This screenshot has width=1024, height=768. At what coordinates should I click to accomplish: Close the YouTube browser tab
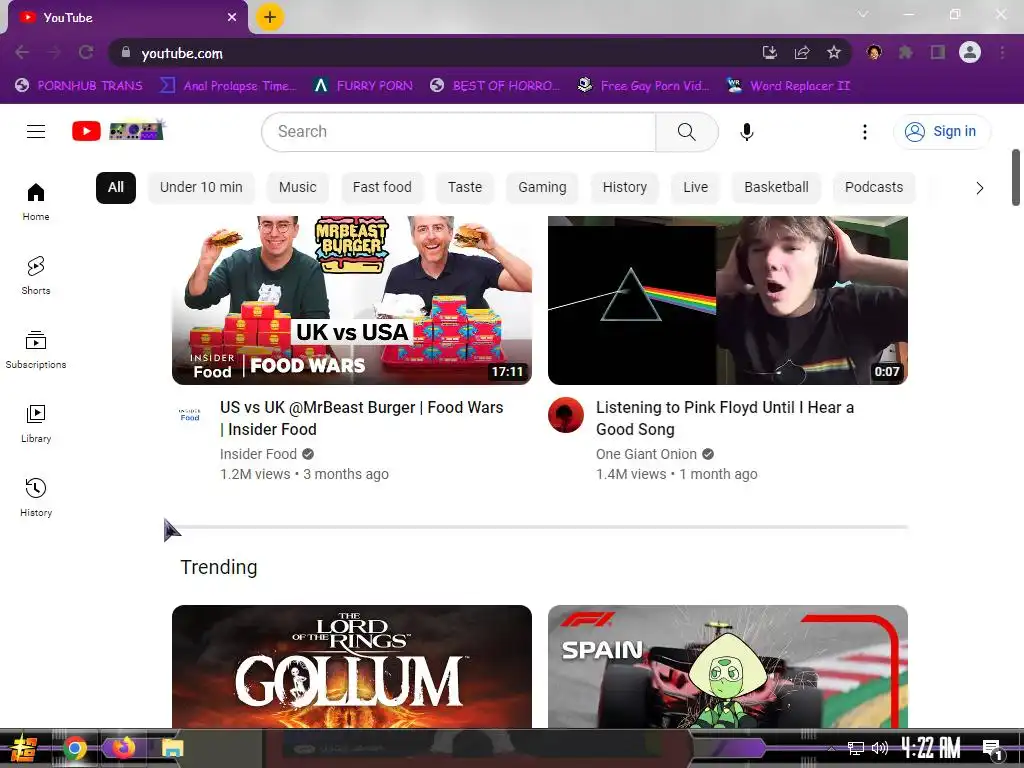pos(232,18)
